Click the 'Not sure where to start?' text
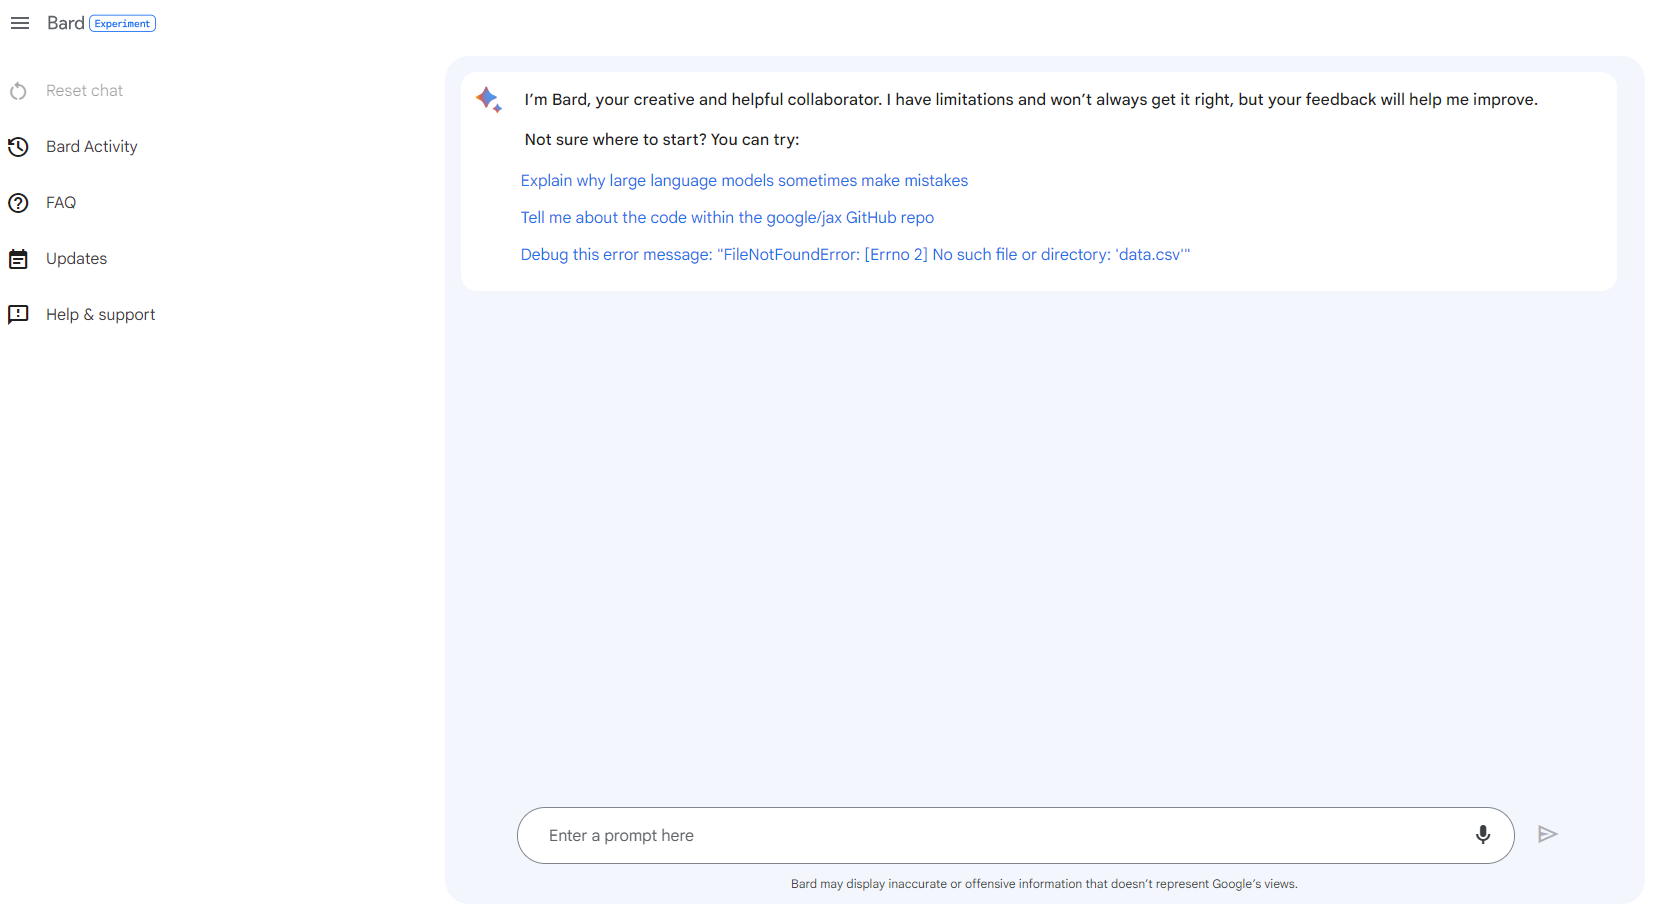 (x=662, y=140)
